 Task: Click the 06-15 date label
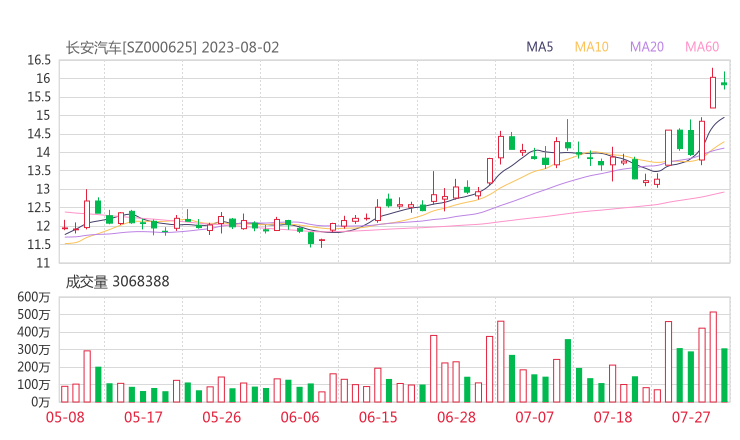[378, 417]
